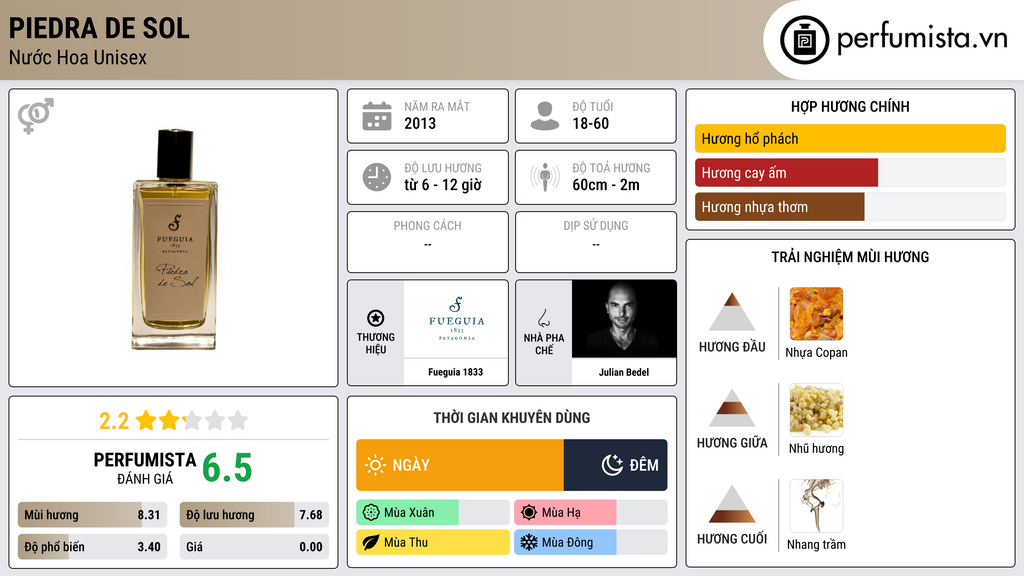The height and width of the screenshot is (576, 1024).
Task: Click the clock icon beside Độ lưu hương
Action: (377, 177)
